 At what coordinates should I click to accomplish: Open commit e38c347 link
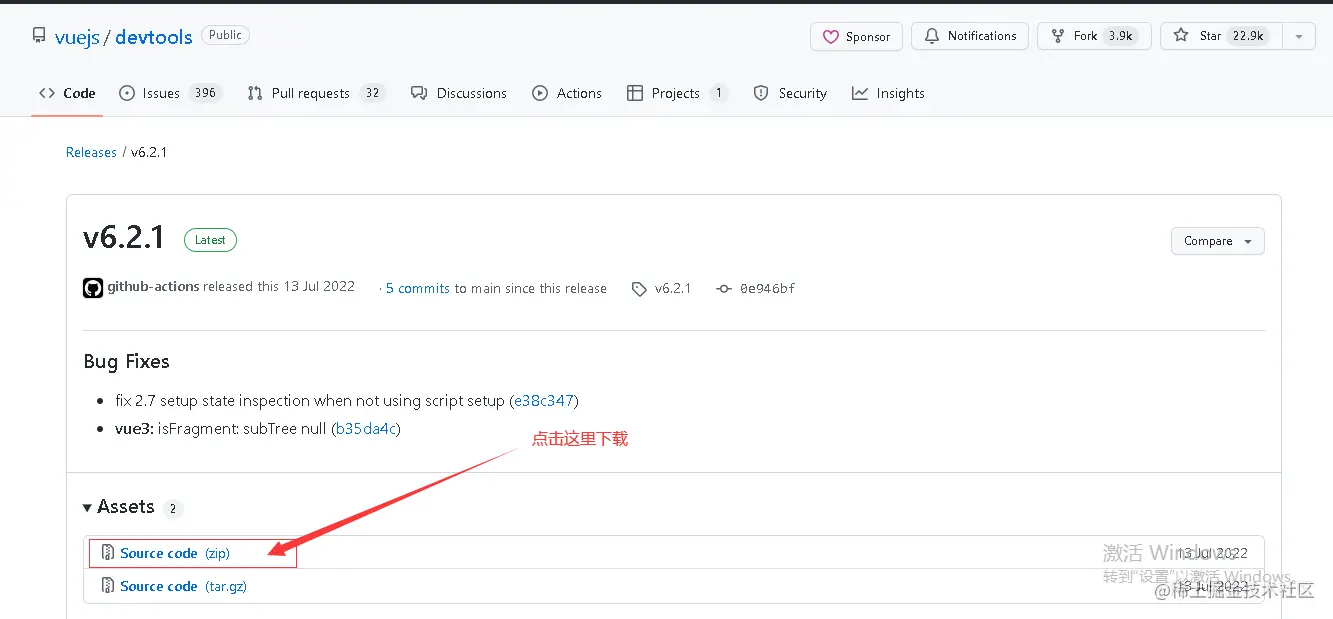tap(544, 400)
